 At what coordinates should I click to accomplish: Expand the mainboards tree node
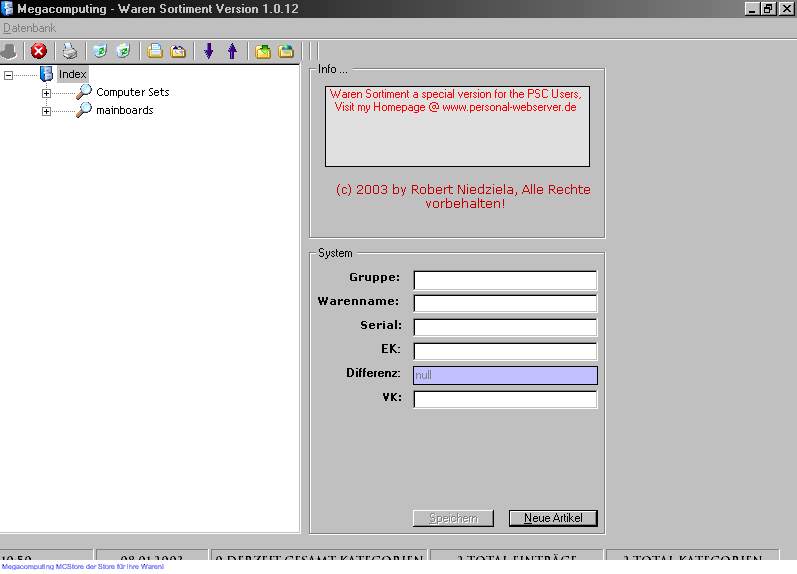pos(46,111)
